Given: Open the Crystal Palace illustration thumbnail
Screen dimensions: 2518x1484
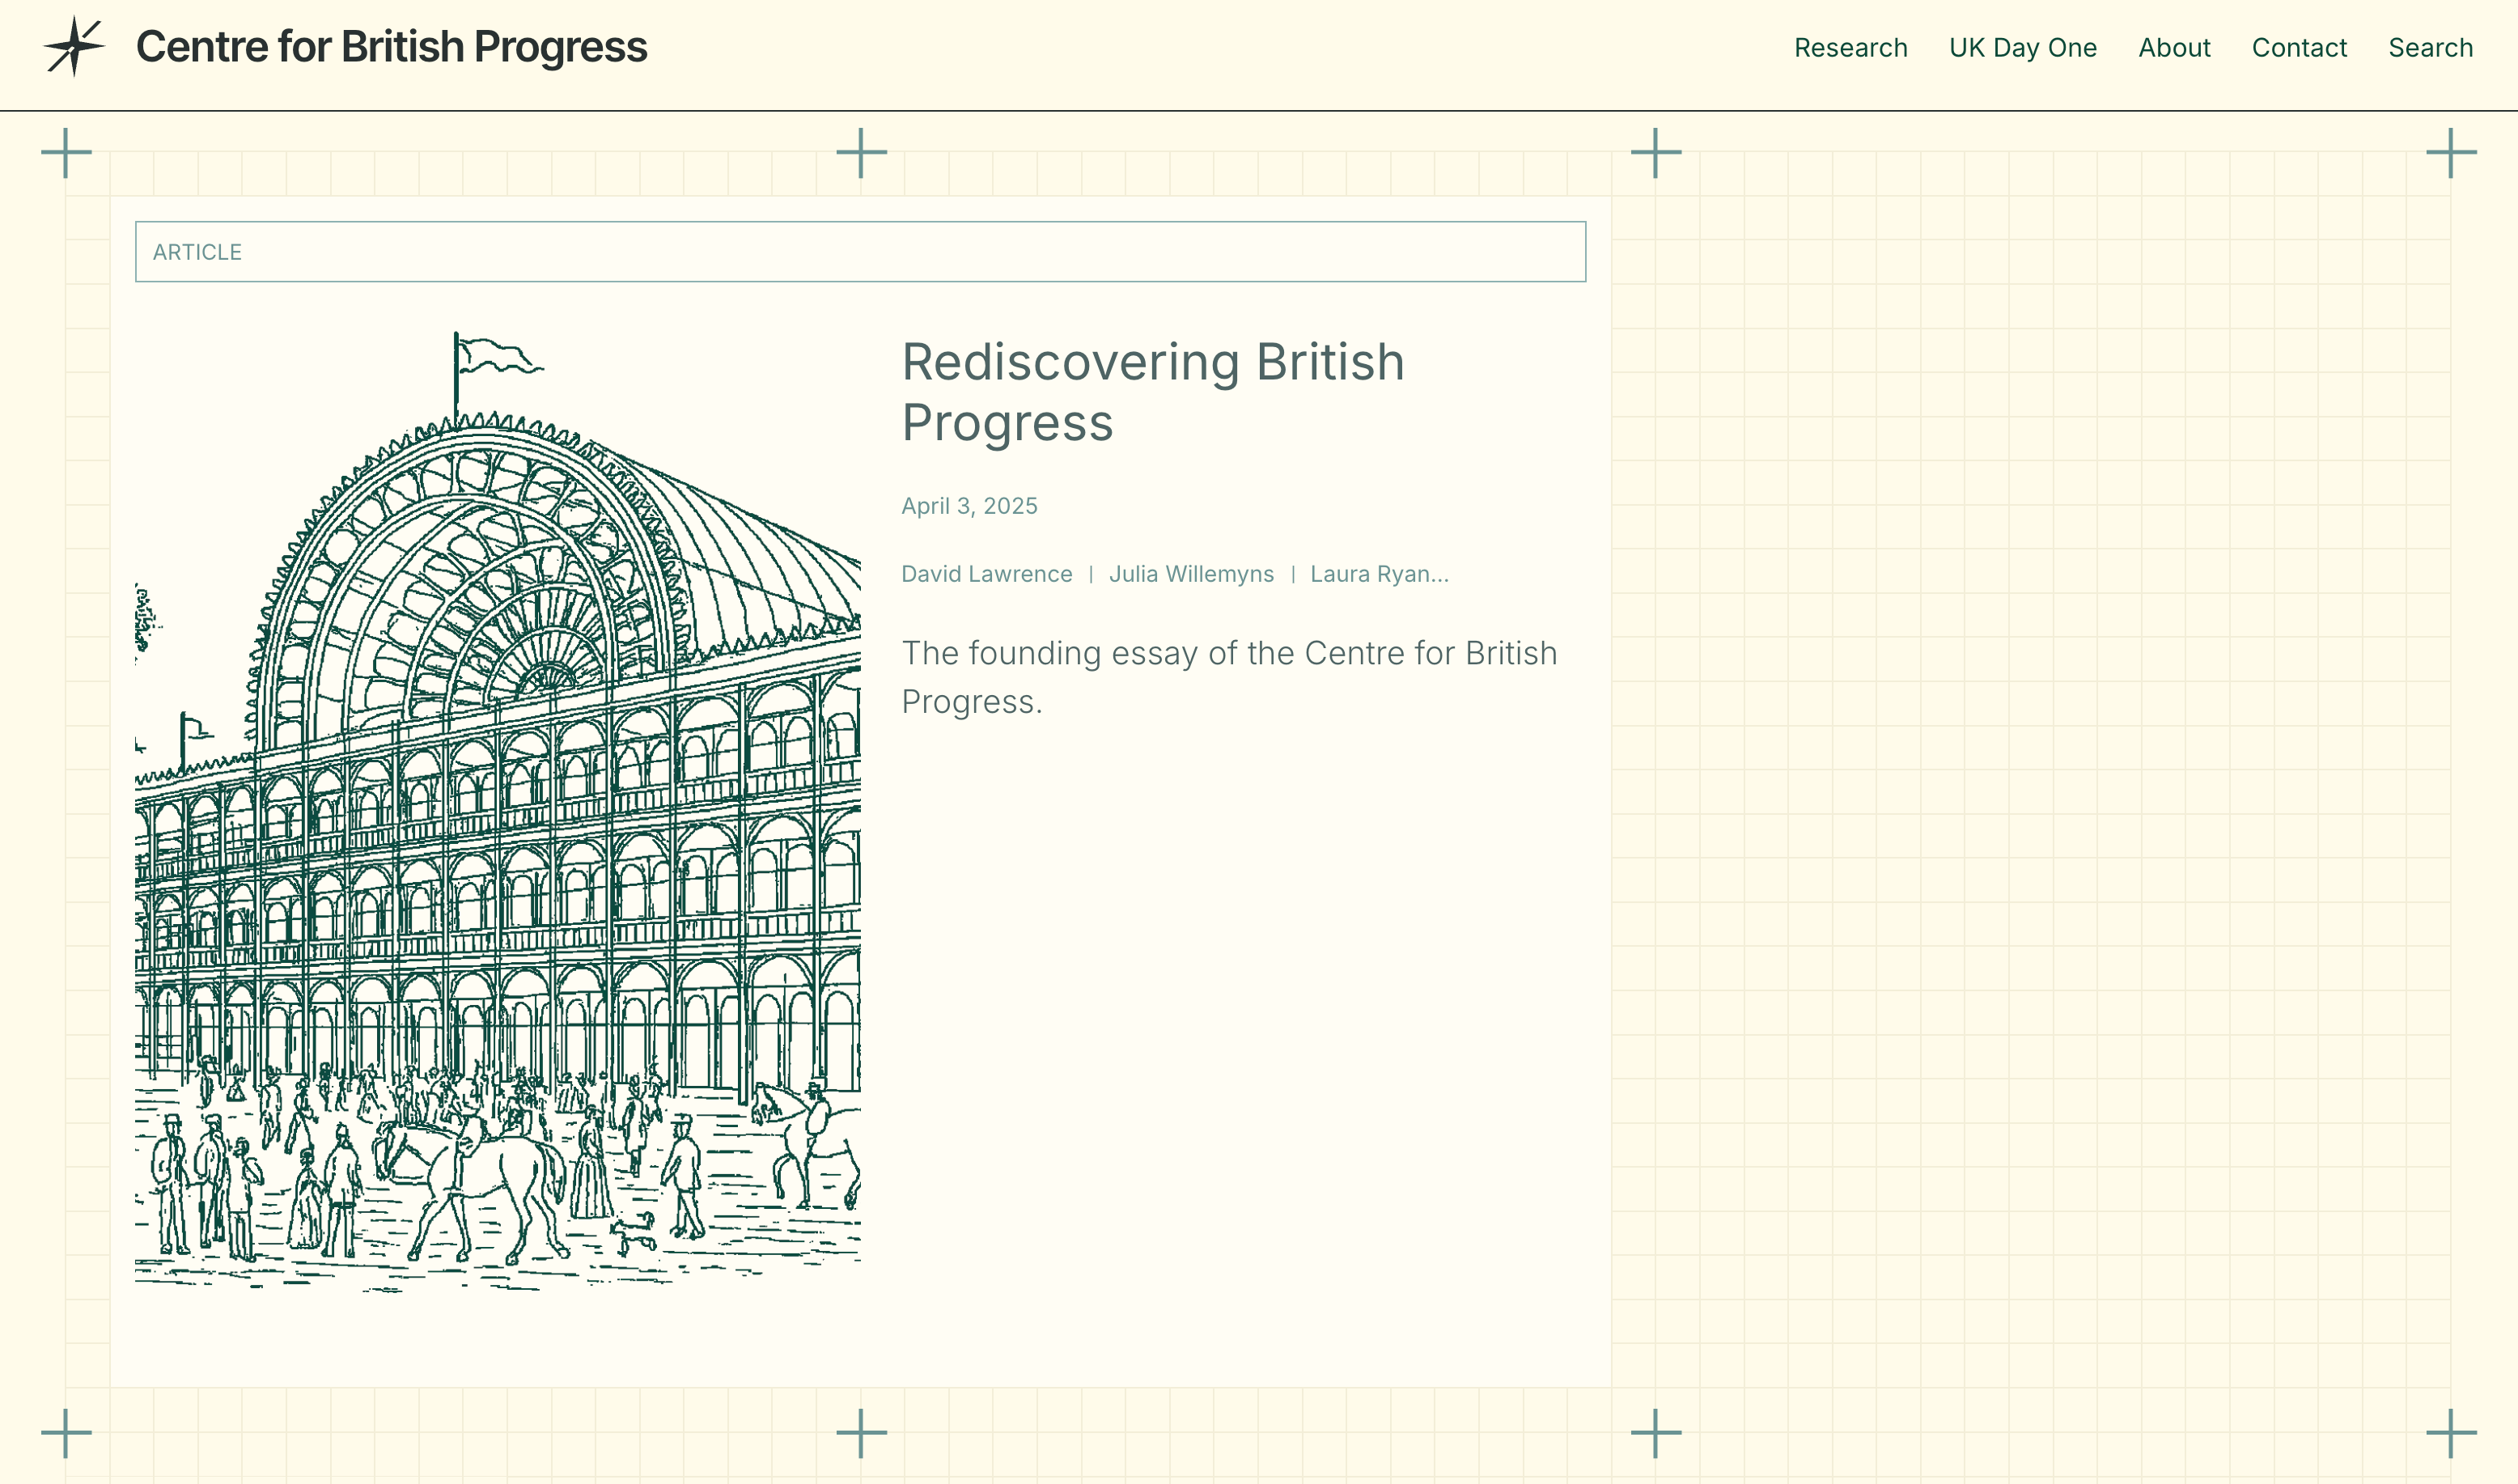Looking at the screenshot, I should click(x=498, y=812).
